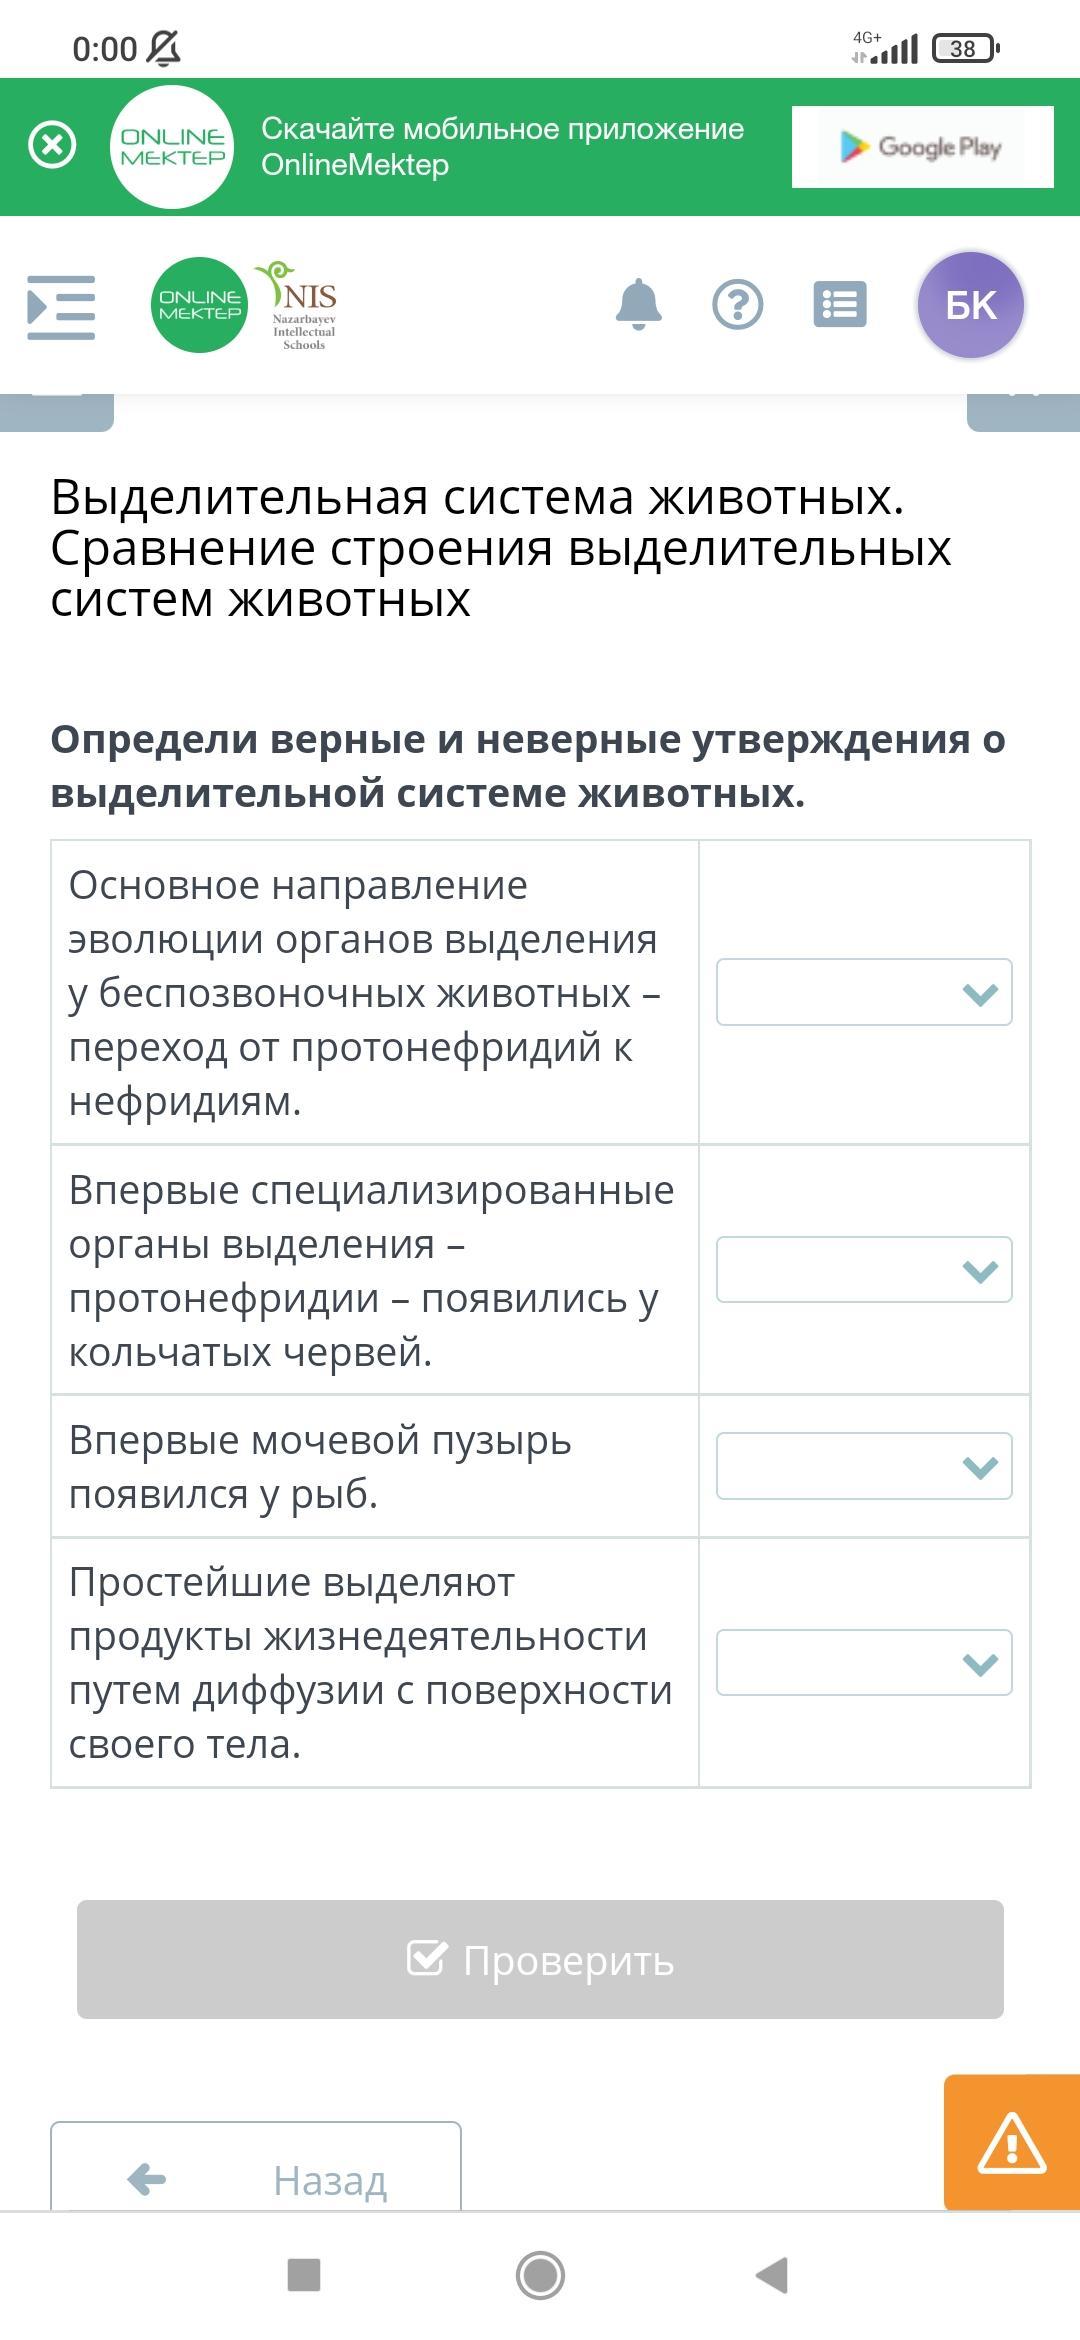The width and height of the screenshot is (1080, 2340).
Task: Click the partially hidden left gray tab
Action: (57, 412)
